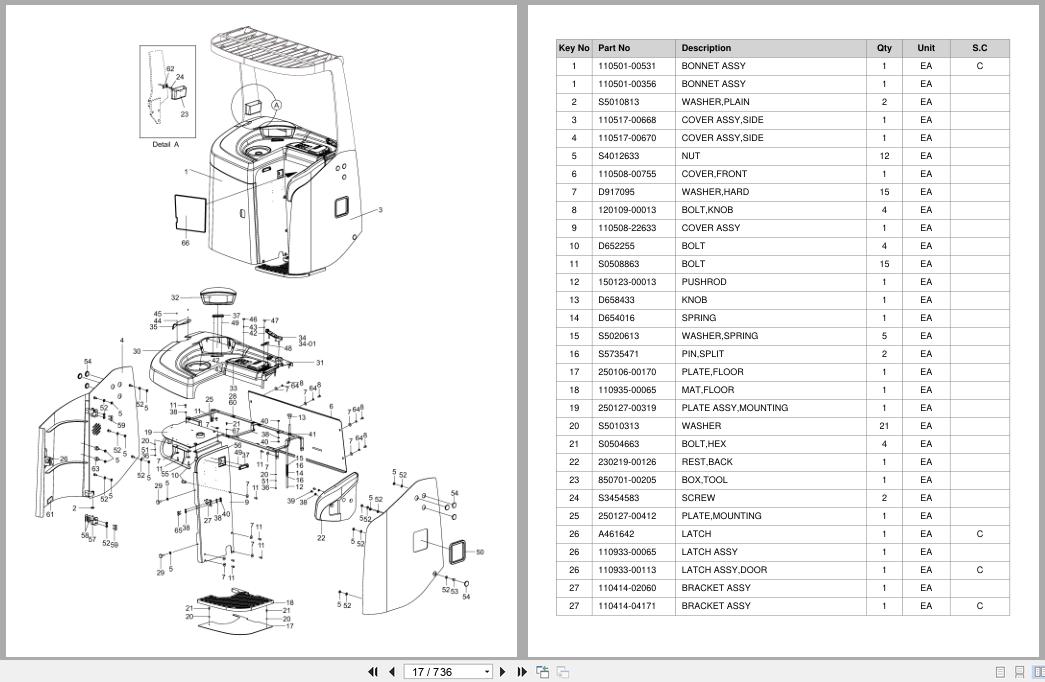Screen dimensions: 1045x682
Task: Click the PLATE,MOUNTING description in row 25
Action: click(x=721, y=516)
